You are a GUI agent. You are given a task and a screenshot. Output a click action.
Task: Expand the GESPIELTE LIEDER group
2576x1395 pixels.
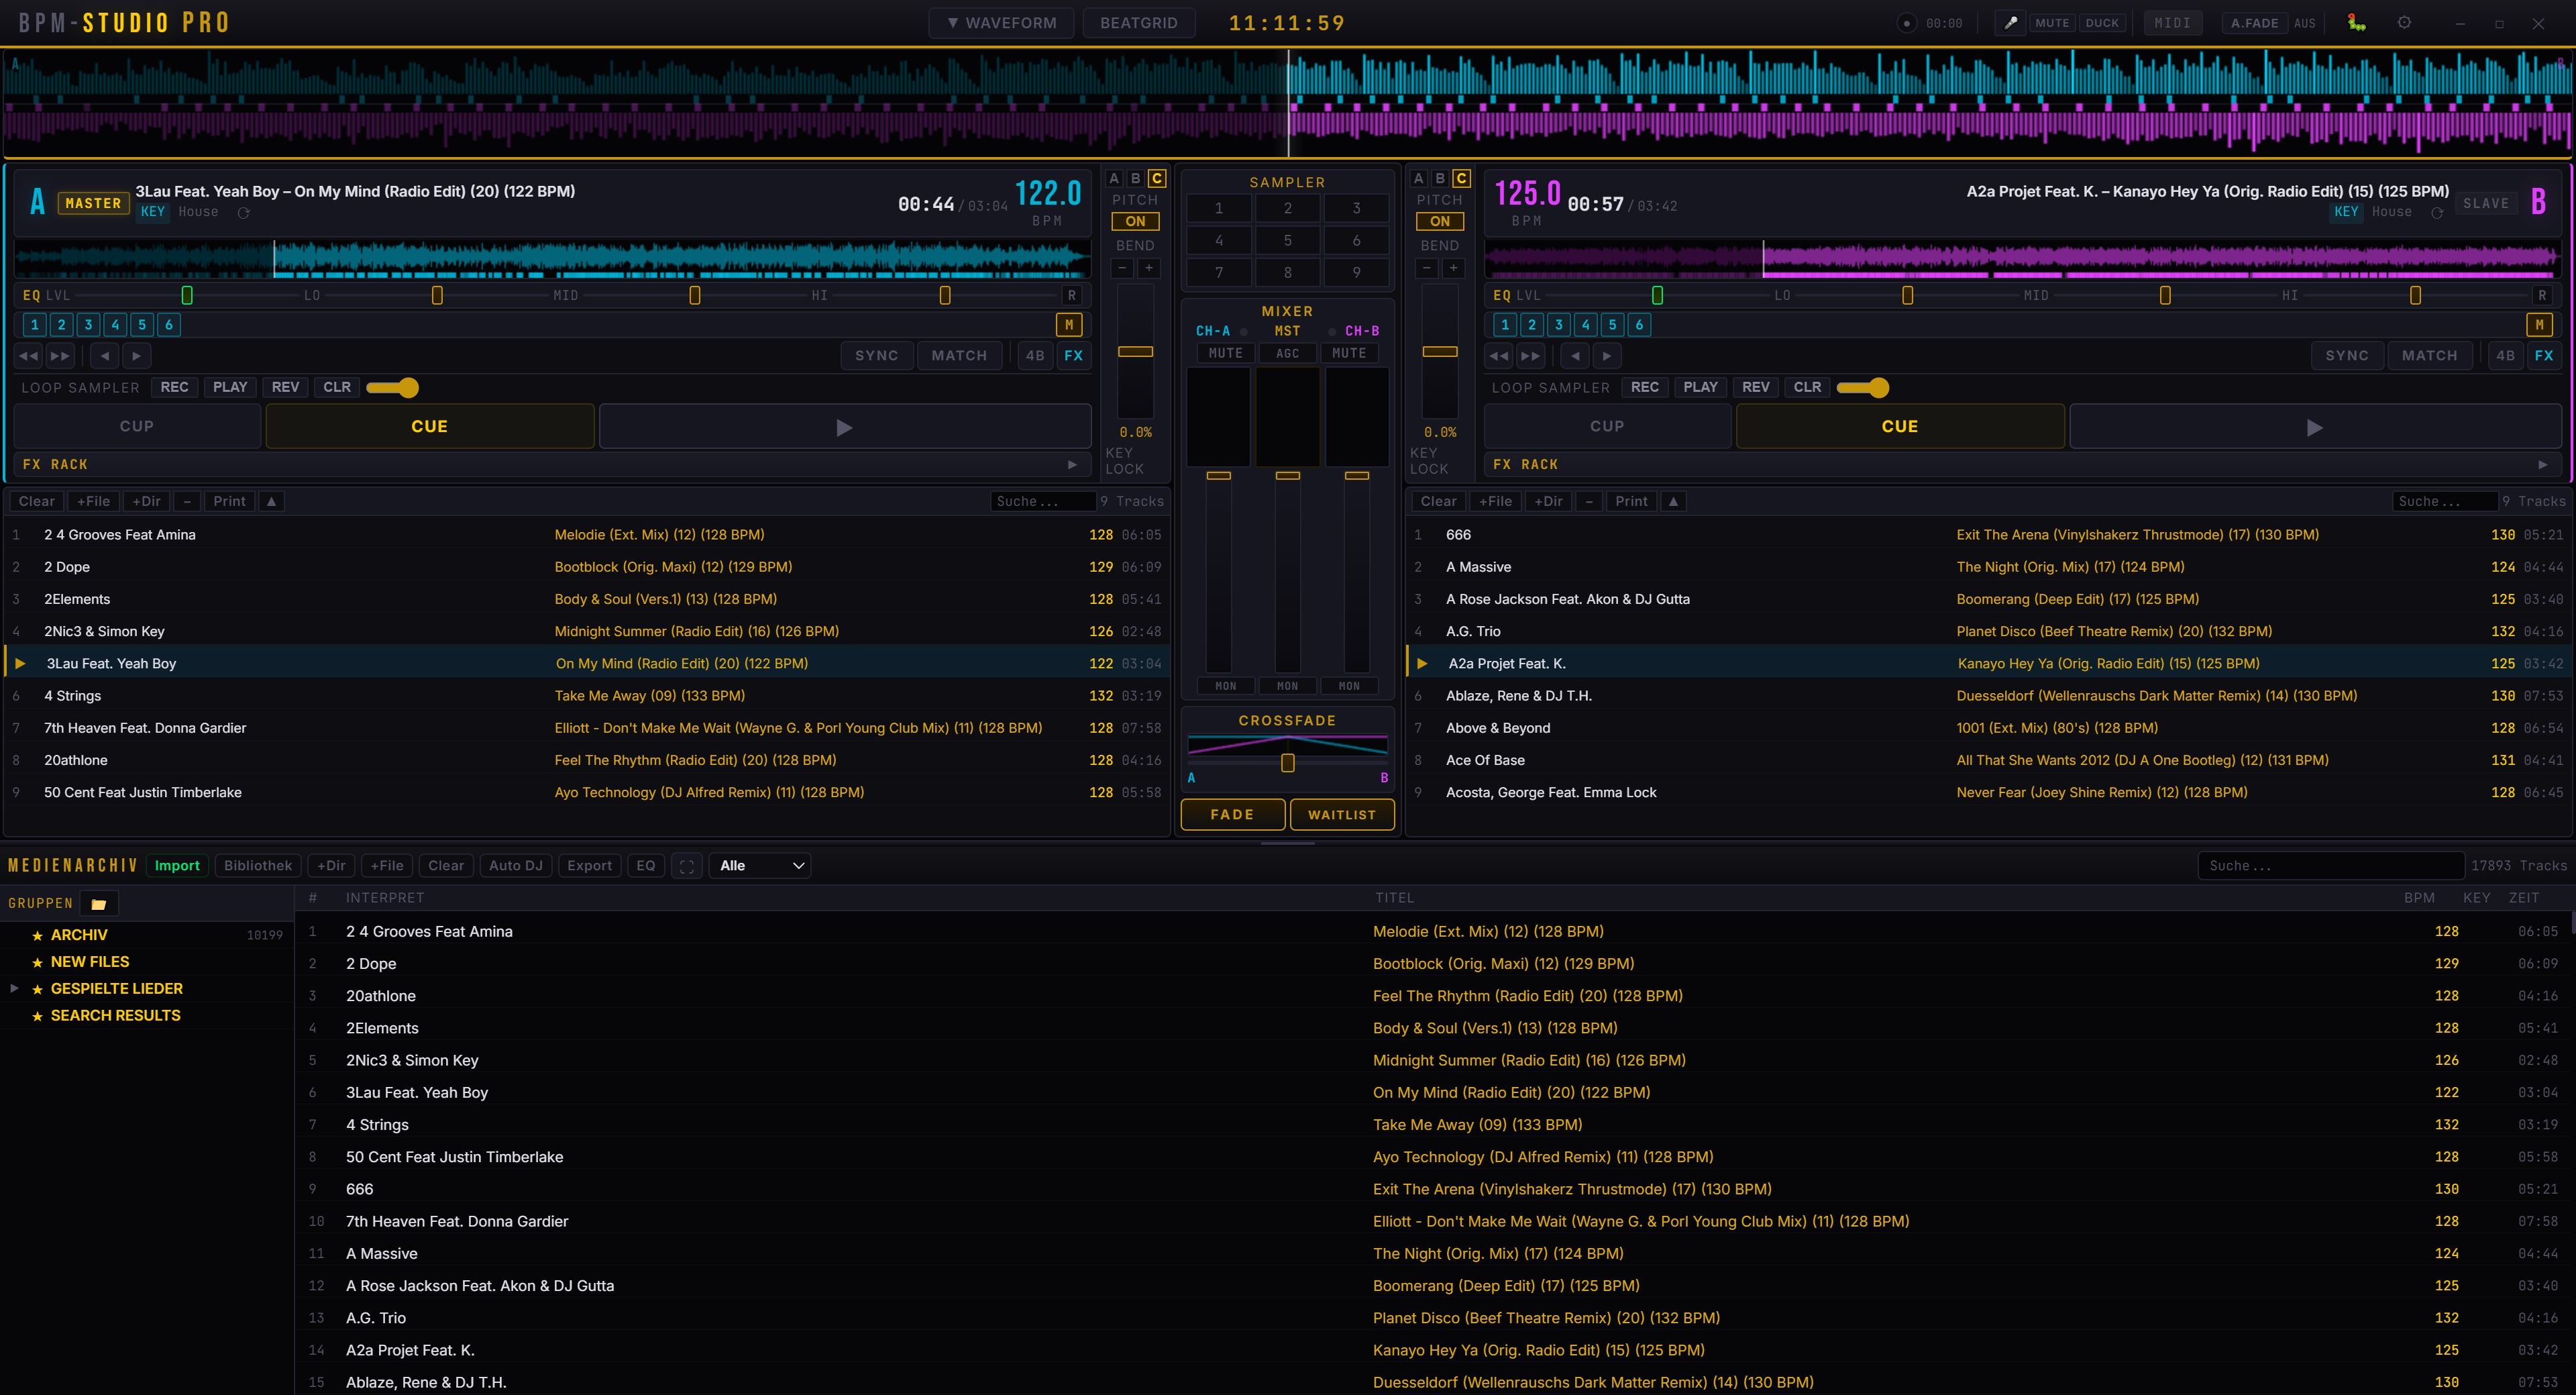[x=14, y=988]
